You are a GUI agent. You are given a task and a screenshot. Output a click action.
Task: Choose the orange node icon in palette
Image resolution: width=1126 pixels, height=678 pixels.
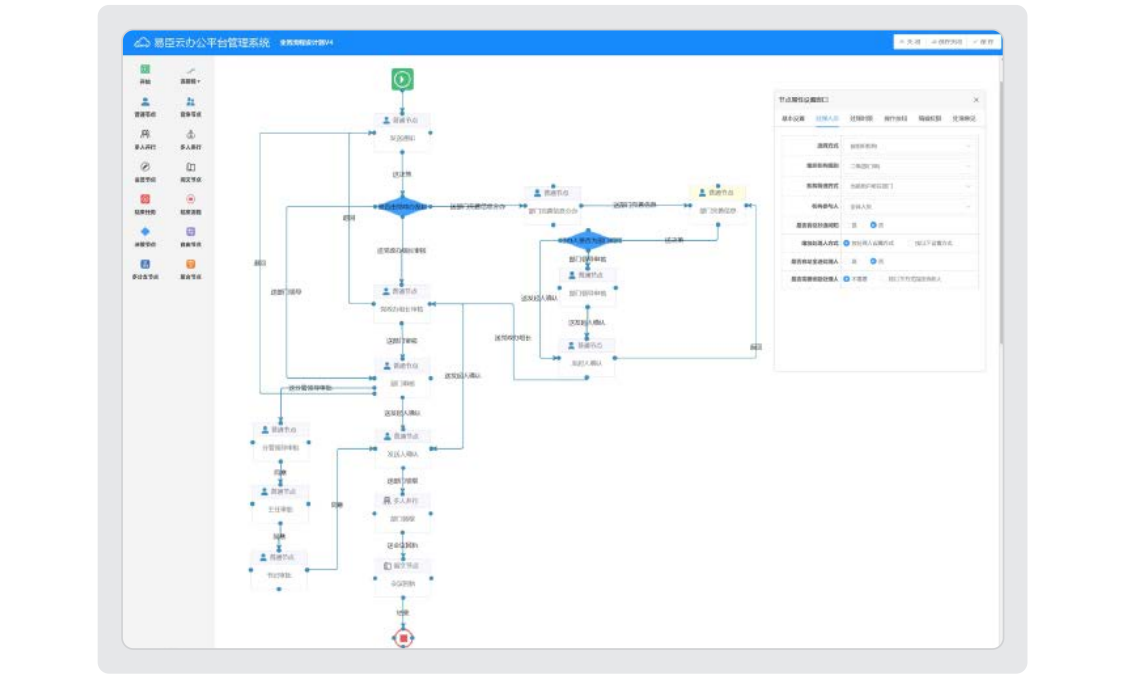coord(191,264)
